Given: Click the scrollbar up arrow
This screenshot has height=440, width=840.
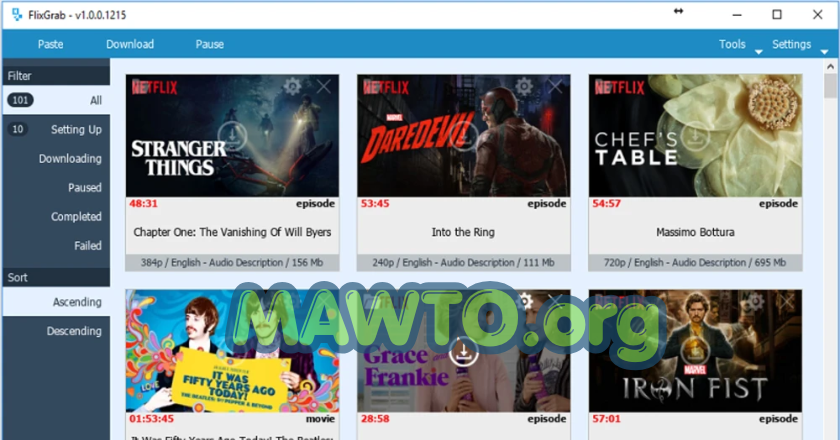Looking at the screenshot, I should coord(830,66).
